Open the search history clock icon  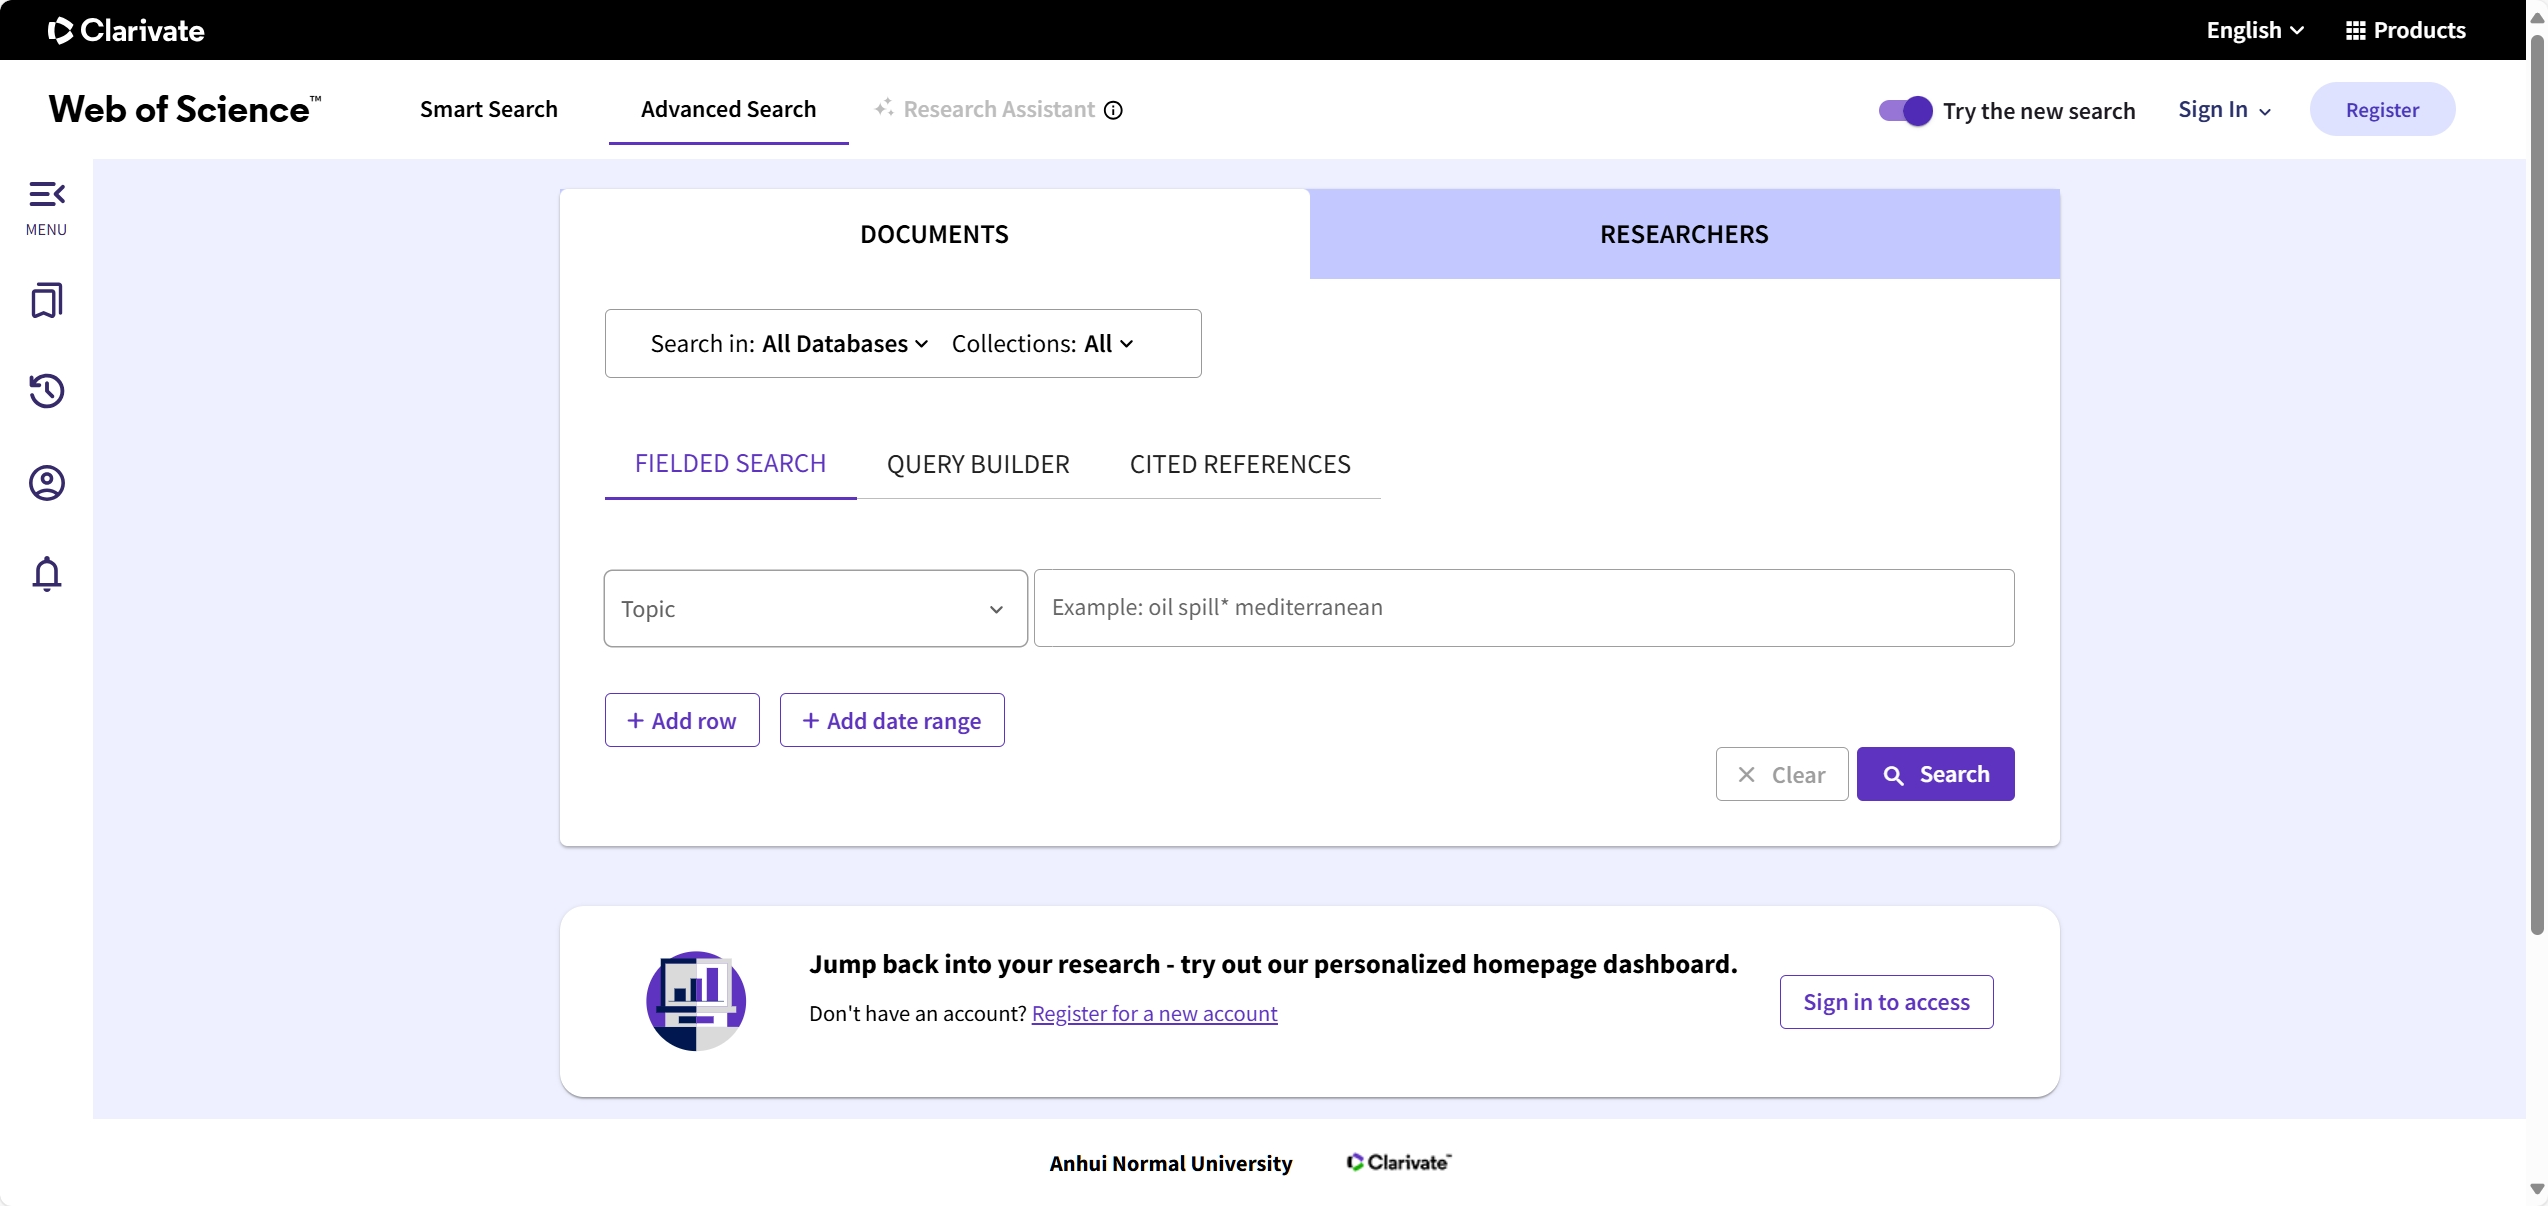(x=46, y=391)
